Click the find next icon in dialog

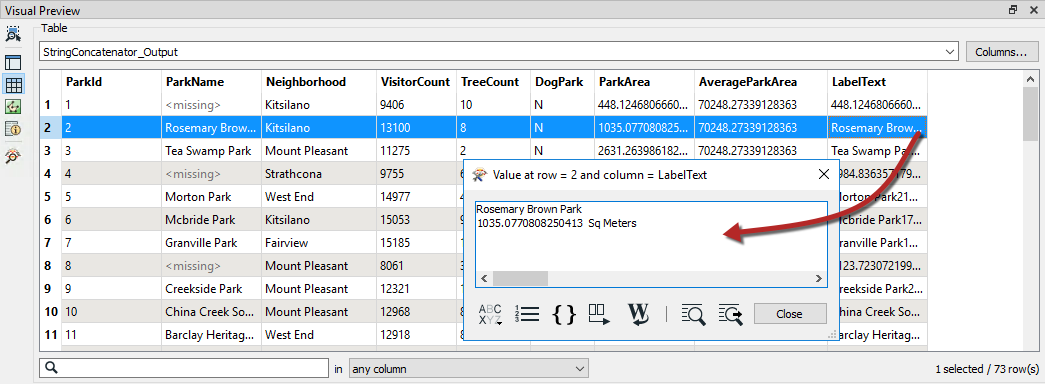pos(730,314)
